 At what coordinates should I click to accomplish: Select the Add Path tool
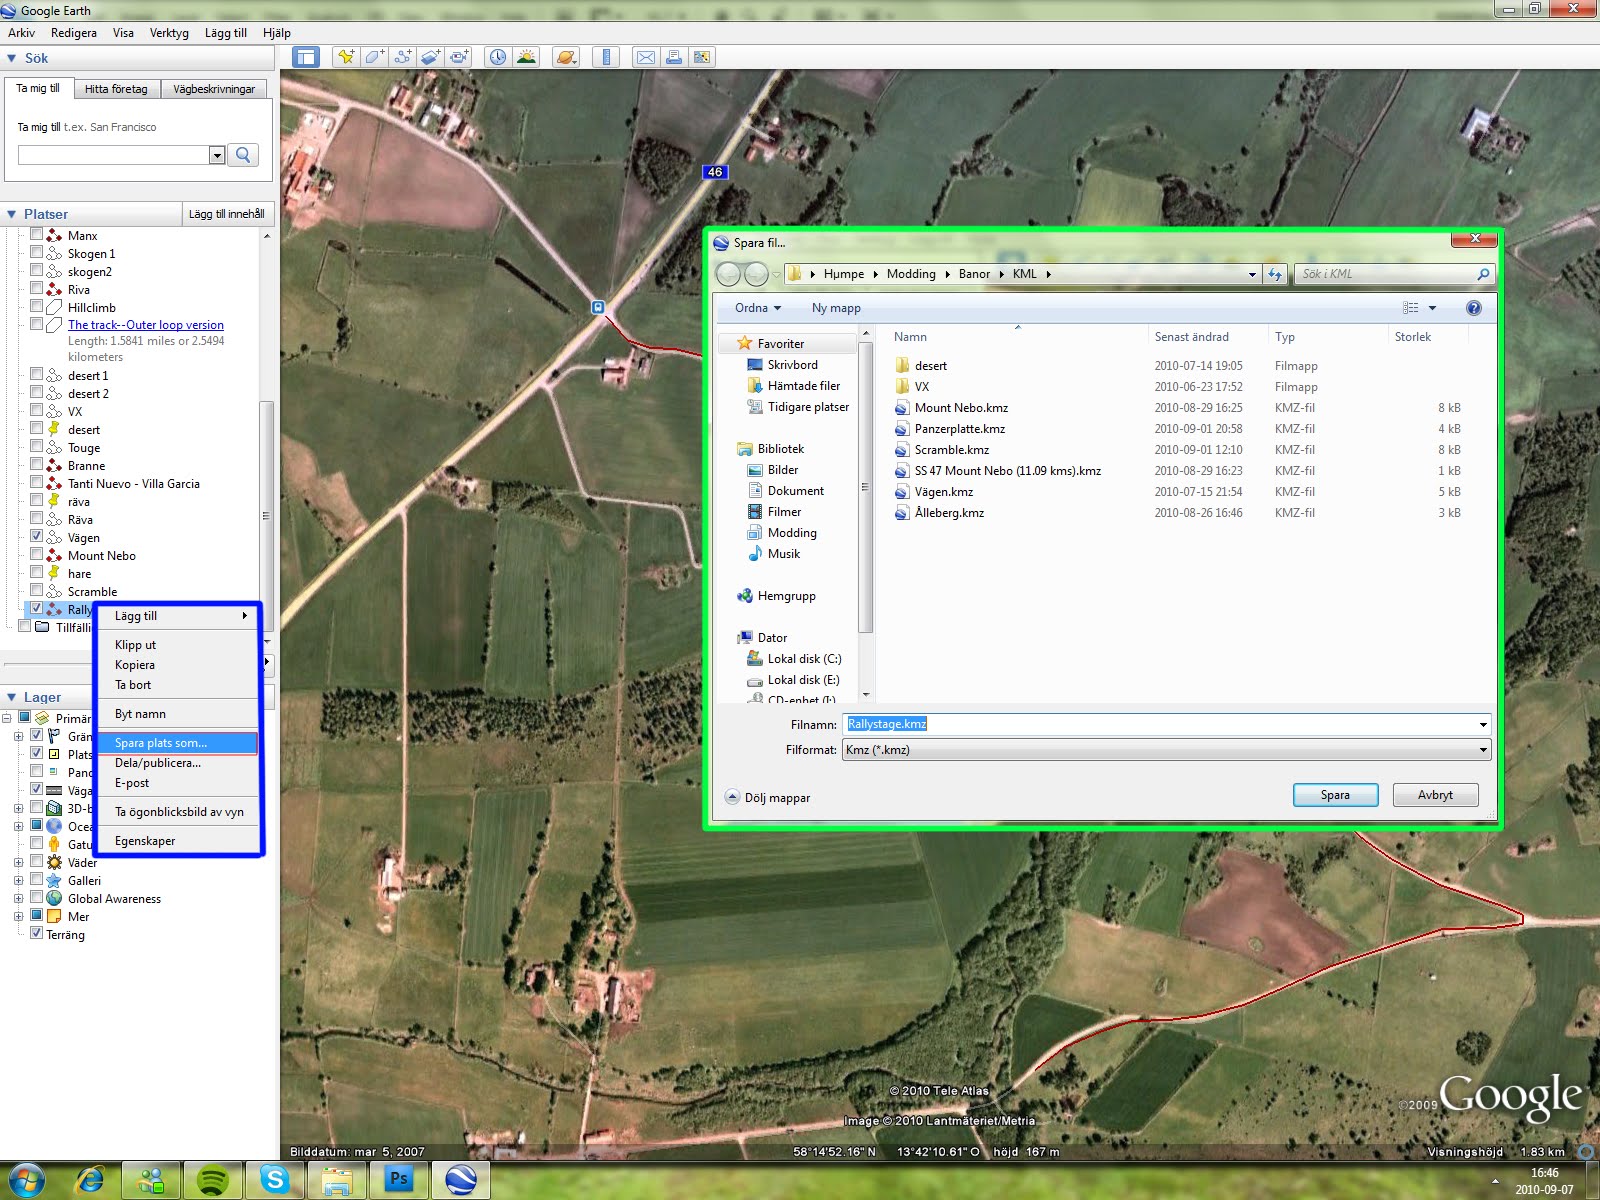[x=402, y=57]
